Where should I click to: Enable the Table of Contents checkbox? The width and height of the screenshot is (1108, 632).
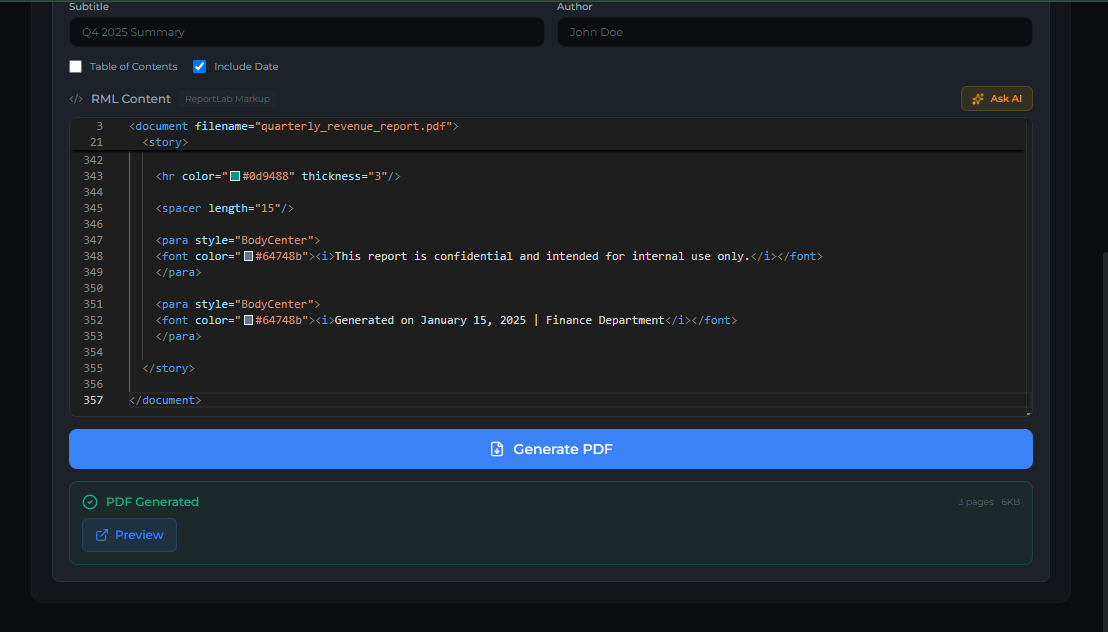pyautogui.click(x=76, y=66)
